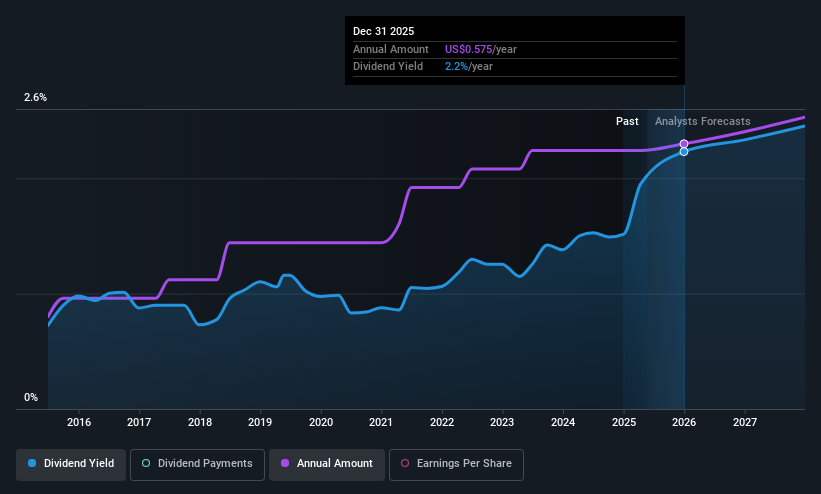This screenshot has height=494, width=821.
Task: Click the 2017 x-axis label
Action: [139, 422]
